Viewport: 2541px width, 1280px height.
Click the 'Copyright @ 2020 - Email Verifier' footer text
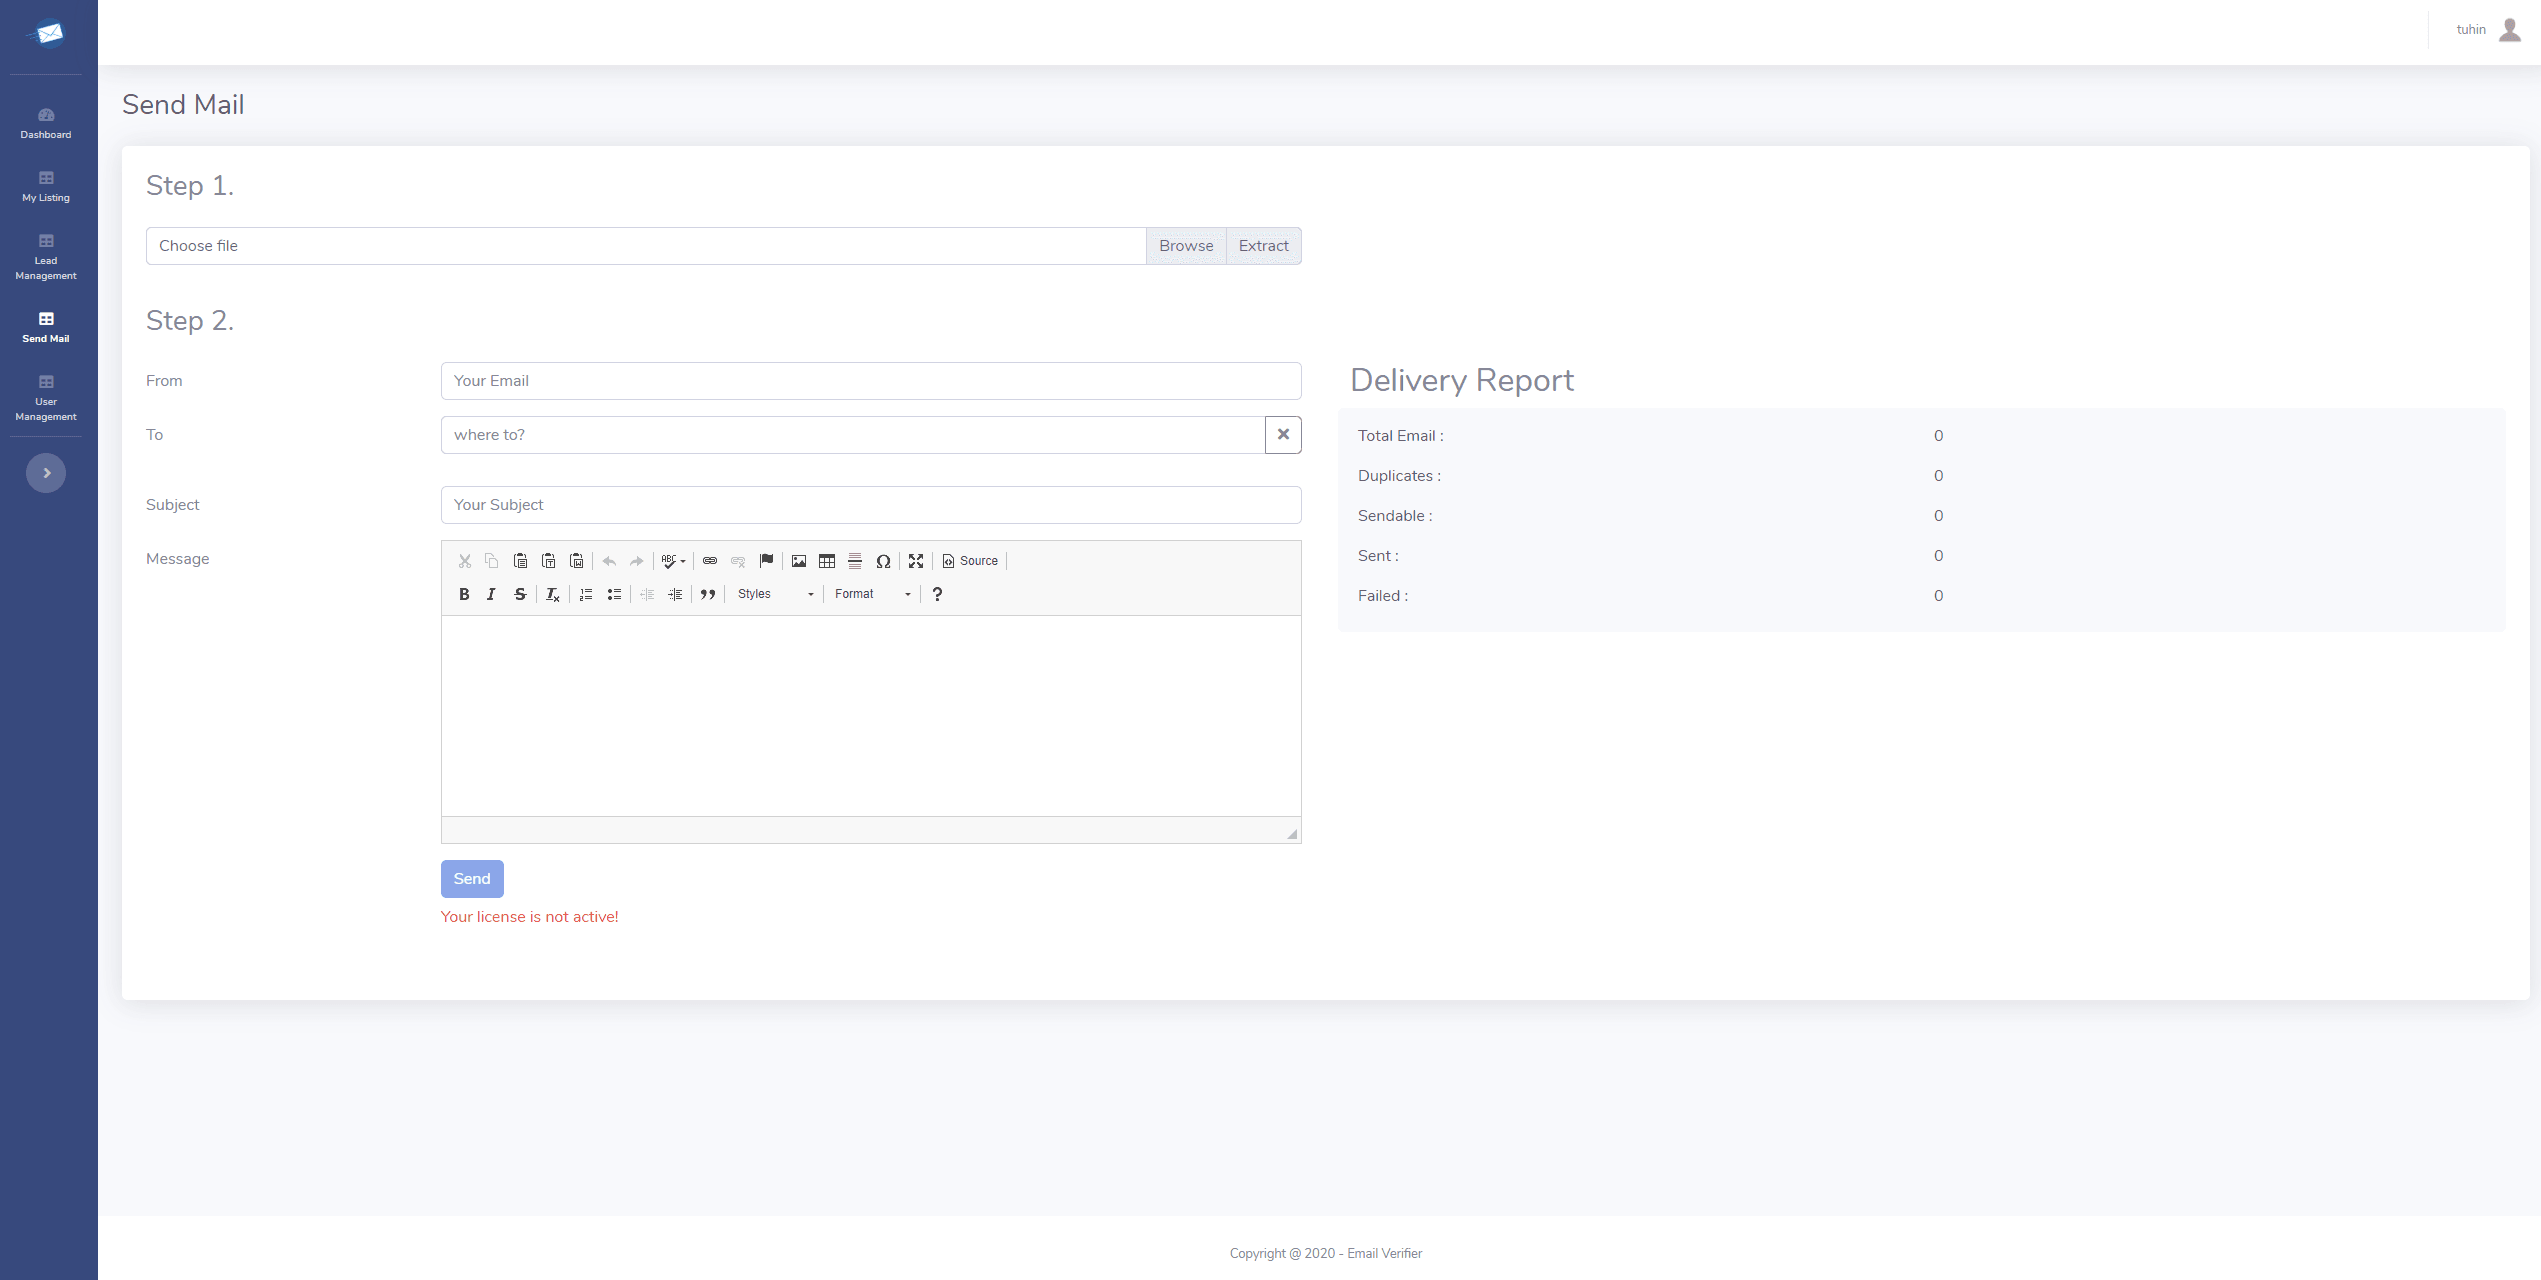pyautogui.click(x=1326, y=1254)
